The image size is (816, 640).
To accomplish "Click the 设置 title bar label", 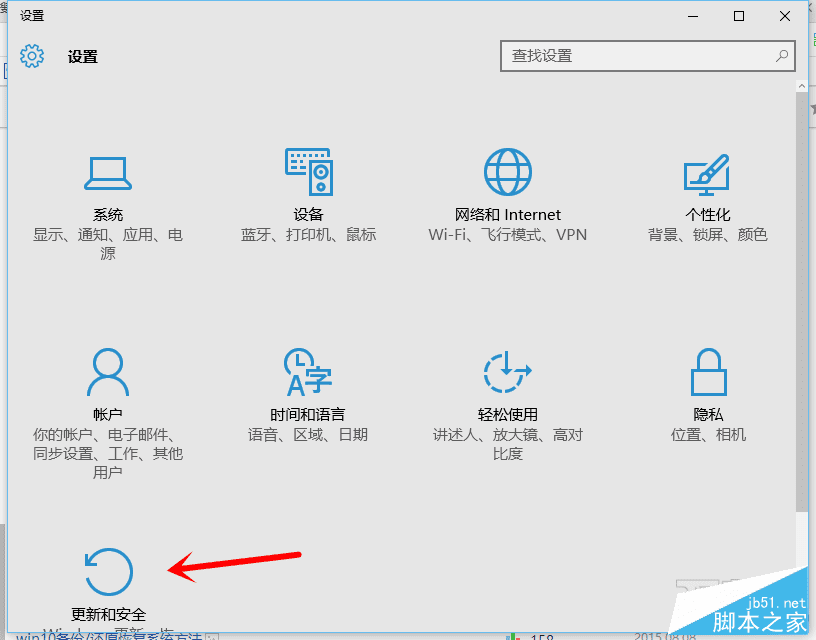I will 30,16.
